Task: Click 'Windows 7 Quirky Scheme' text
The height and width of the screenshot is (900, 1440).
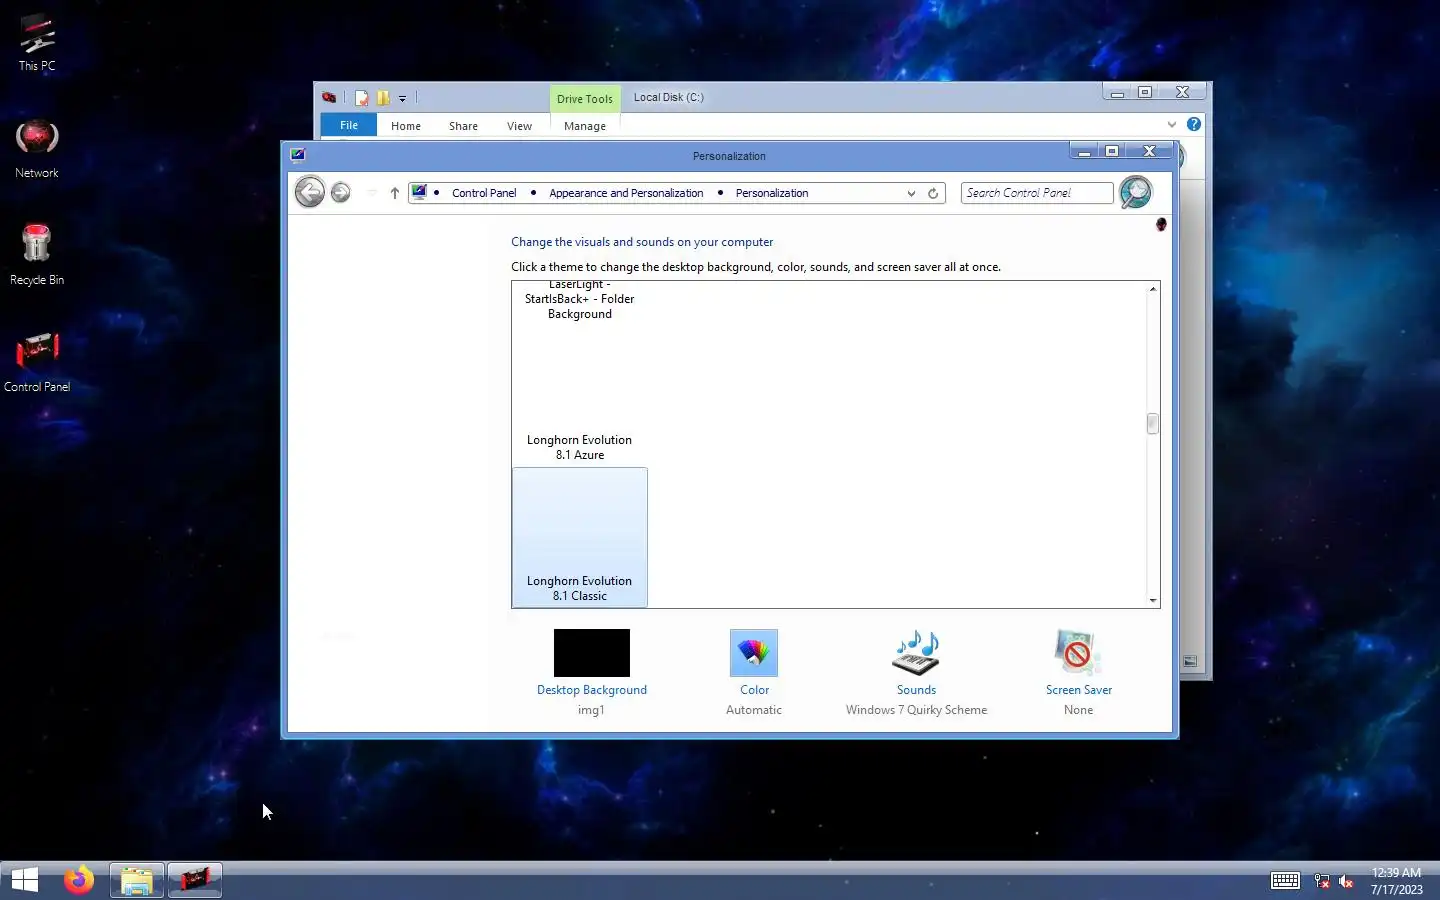Action: point(916,710)
